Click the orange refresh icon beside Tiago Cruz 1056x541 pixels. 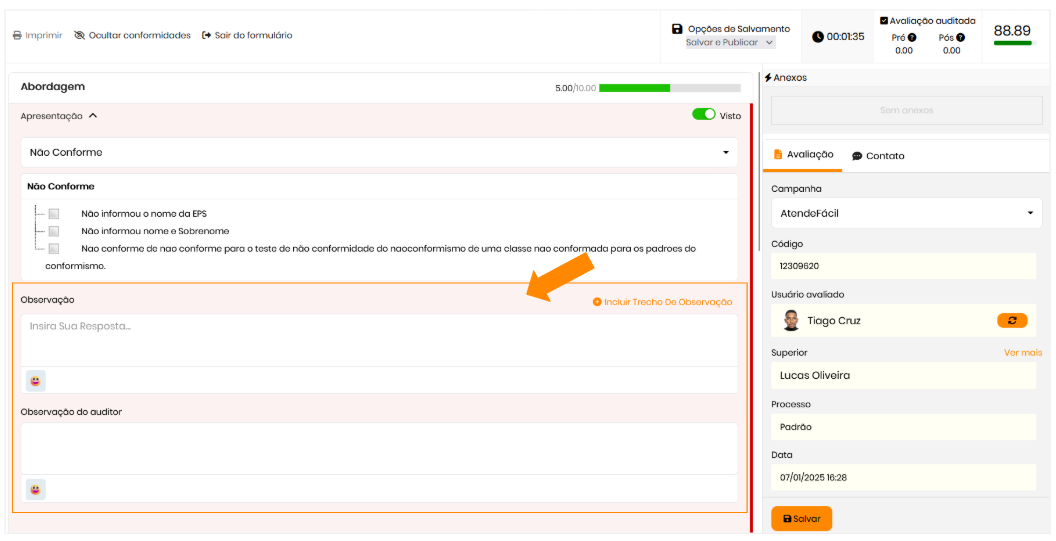(x=1012, y=321)
